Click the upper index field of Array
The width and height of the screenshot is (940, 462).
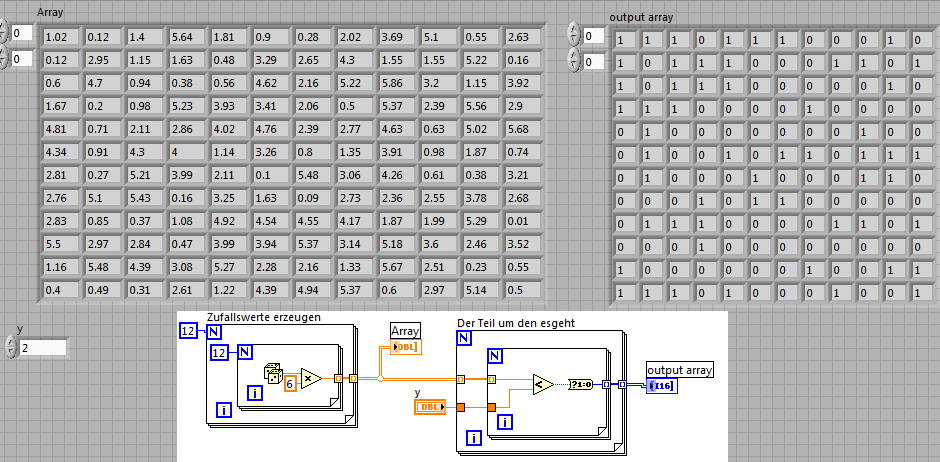point(22,33)
